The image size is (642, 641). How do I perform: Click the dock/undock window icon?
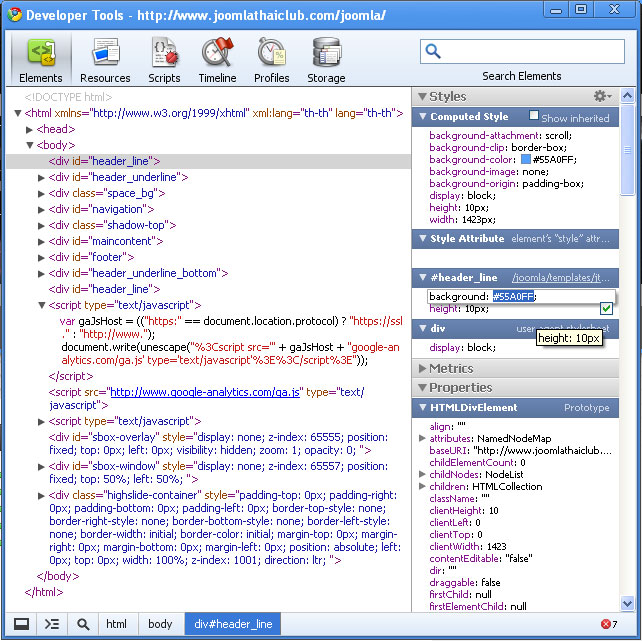pos(21,624)
